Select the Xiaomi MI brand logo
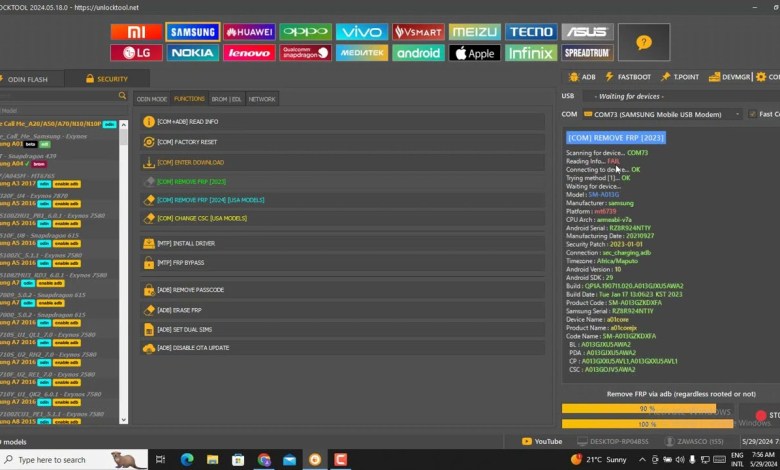This screenshot has width=780, height=470. 136,32
